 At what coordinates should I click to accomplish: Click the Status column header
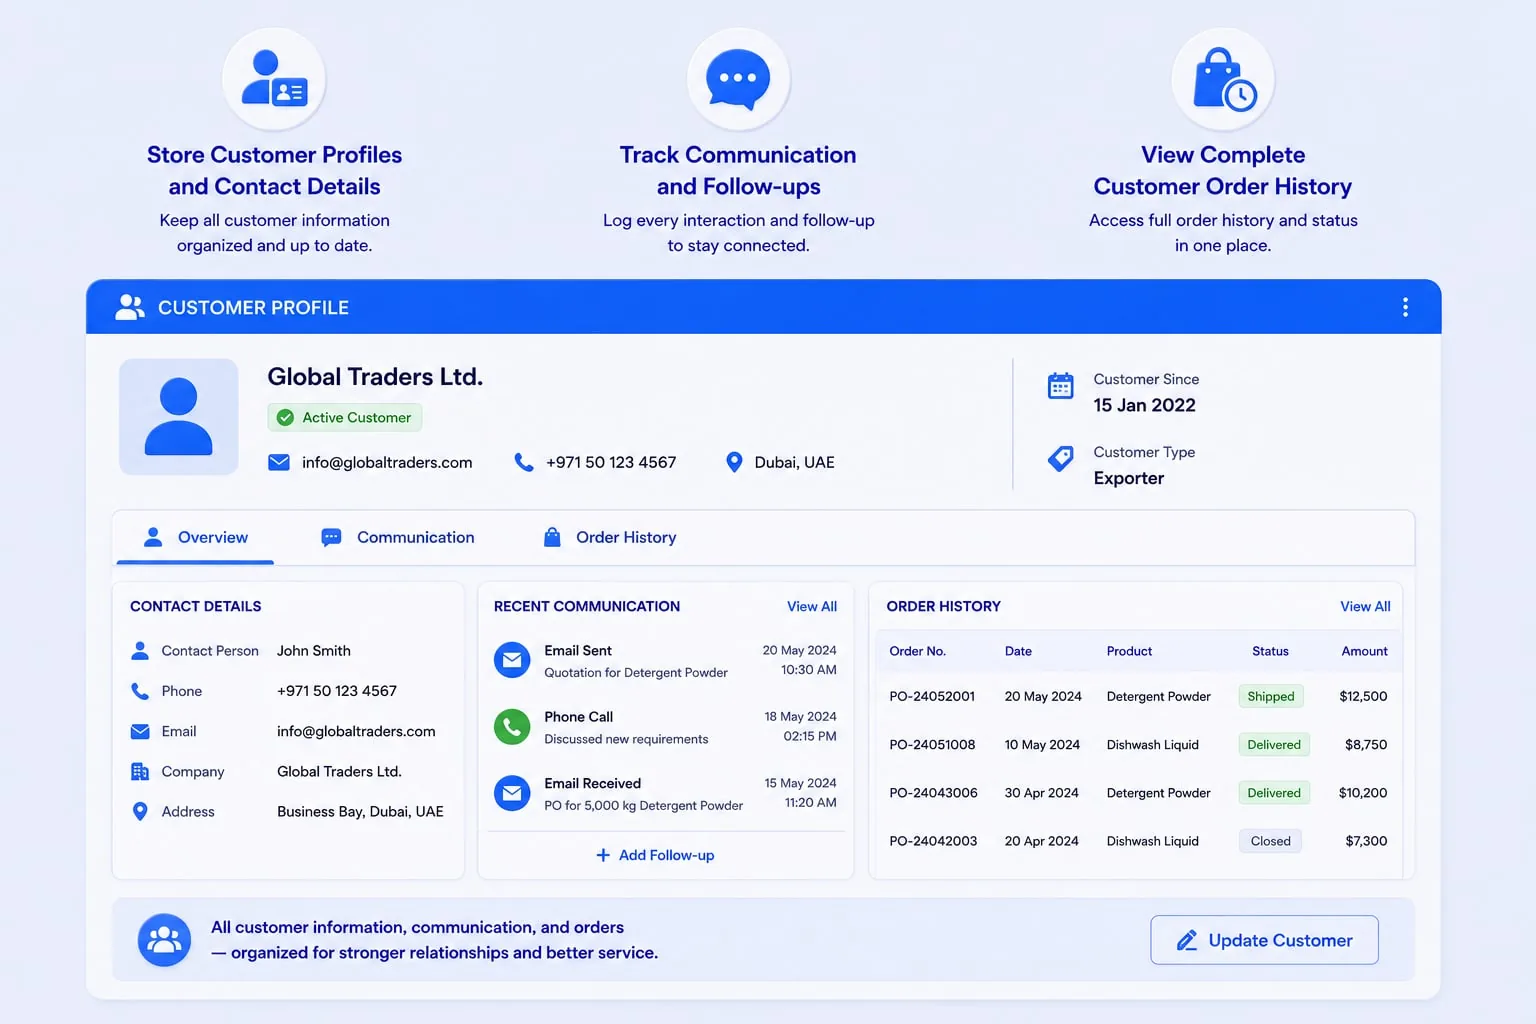point(1270,651)
